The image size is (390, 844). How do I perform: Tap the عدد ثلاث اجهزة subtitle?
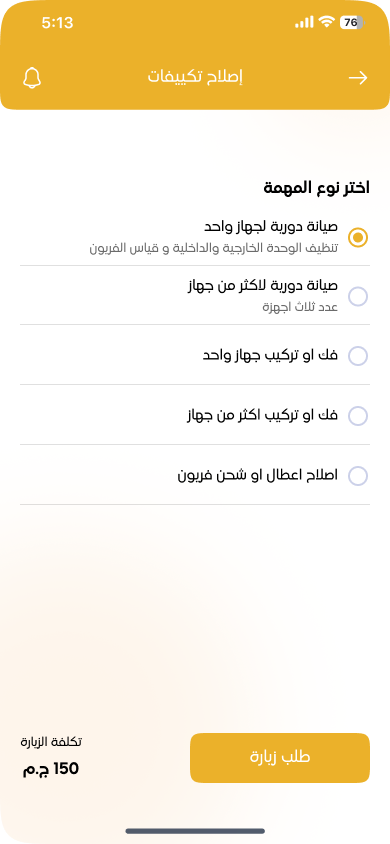click(300, 307)
